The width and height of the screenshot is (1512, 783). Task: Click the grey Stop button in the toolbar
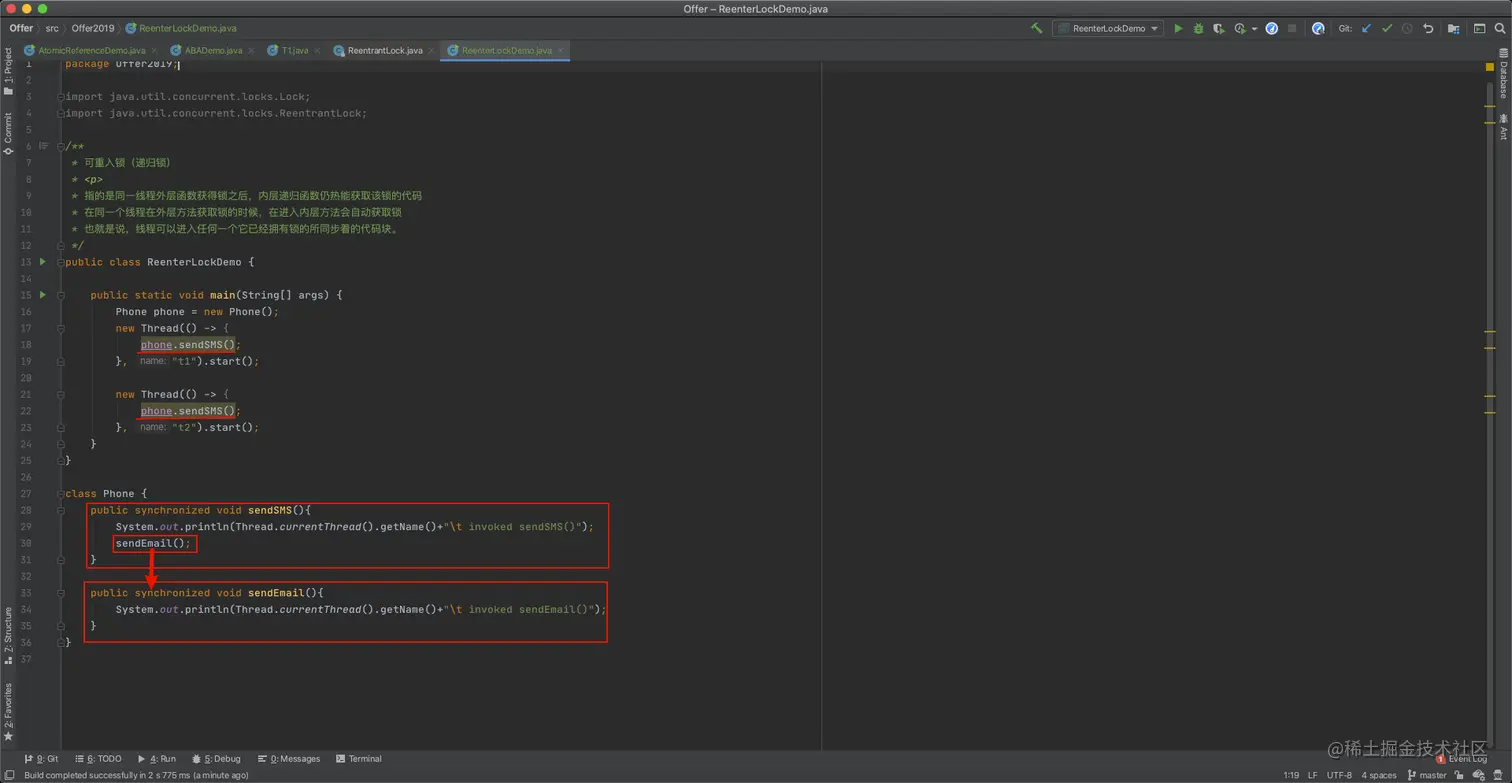point(1292,28)
